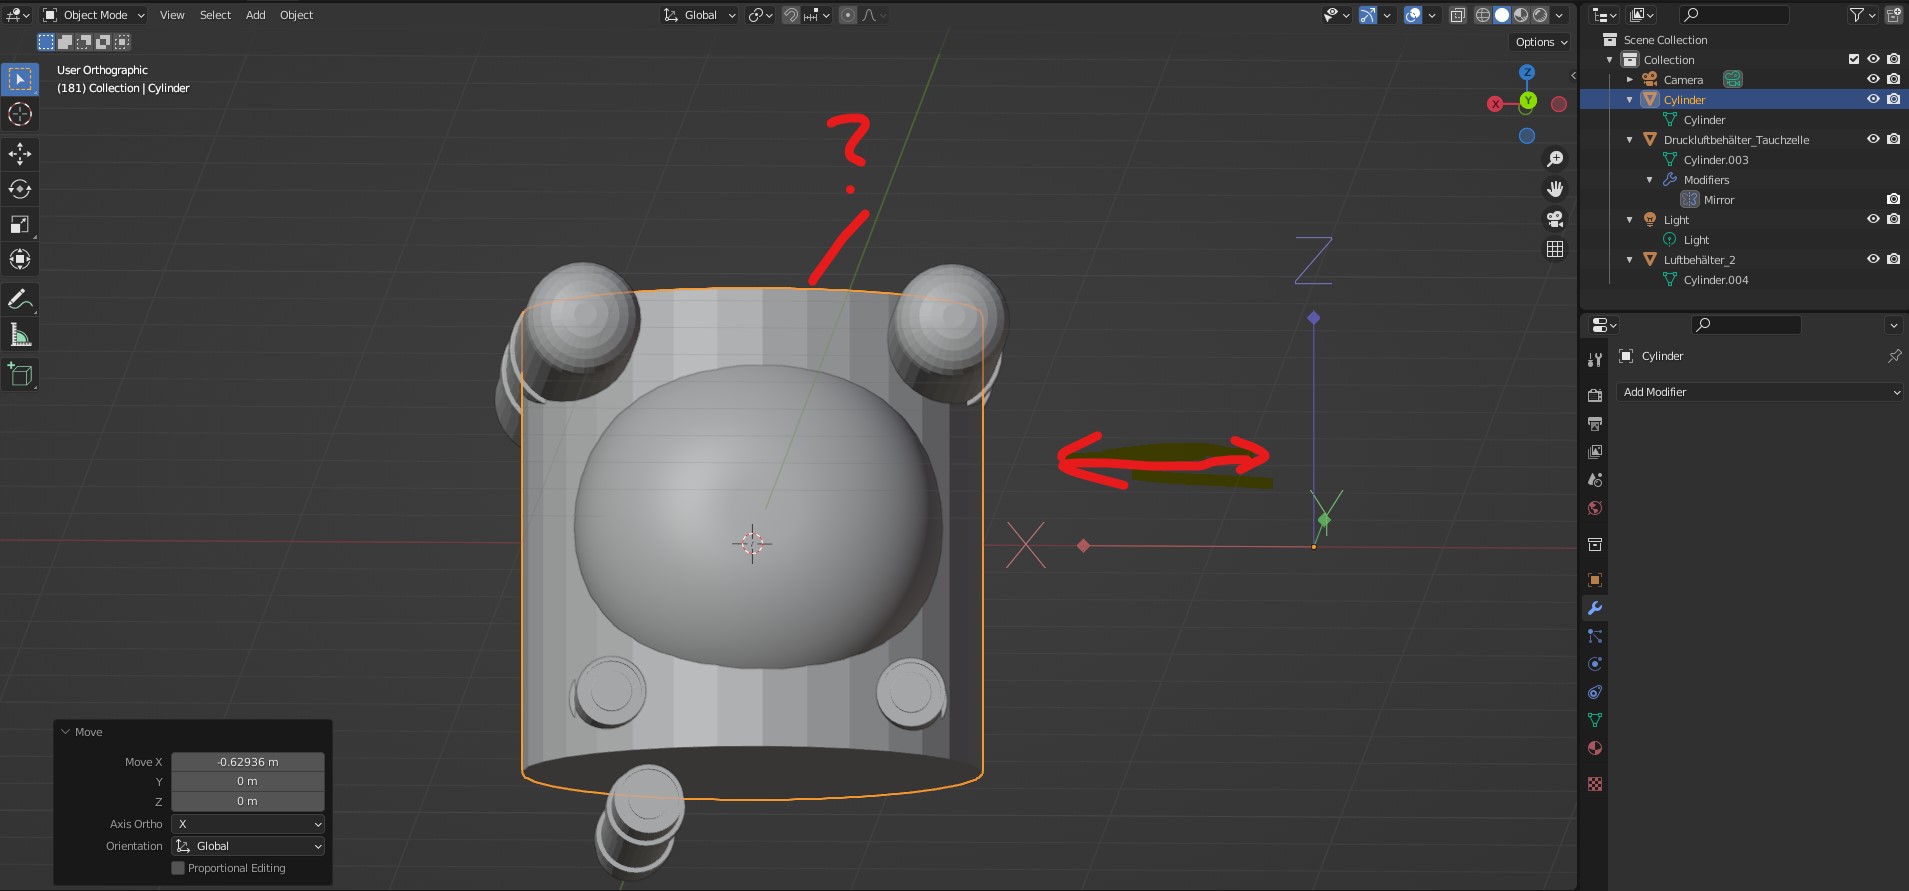Screen dimensions: 1909x891
Task: Toggle camera view in viewport
Action: click(1555, 219)
